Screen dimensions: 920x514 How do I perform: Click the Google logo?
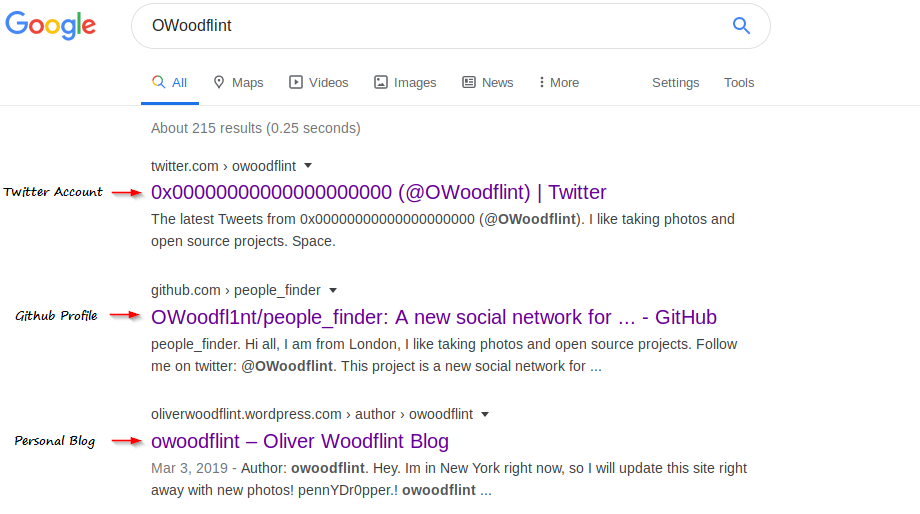coord(51,26)
